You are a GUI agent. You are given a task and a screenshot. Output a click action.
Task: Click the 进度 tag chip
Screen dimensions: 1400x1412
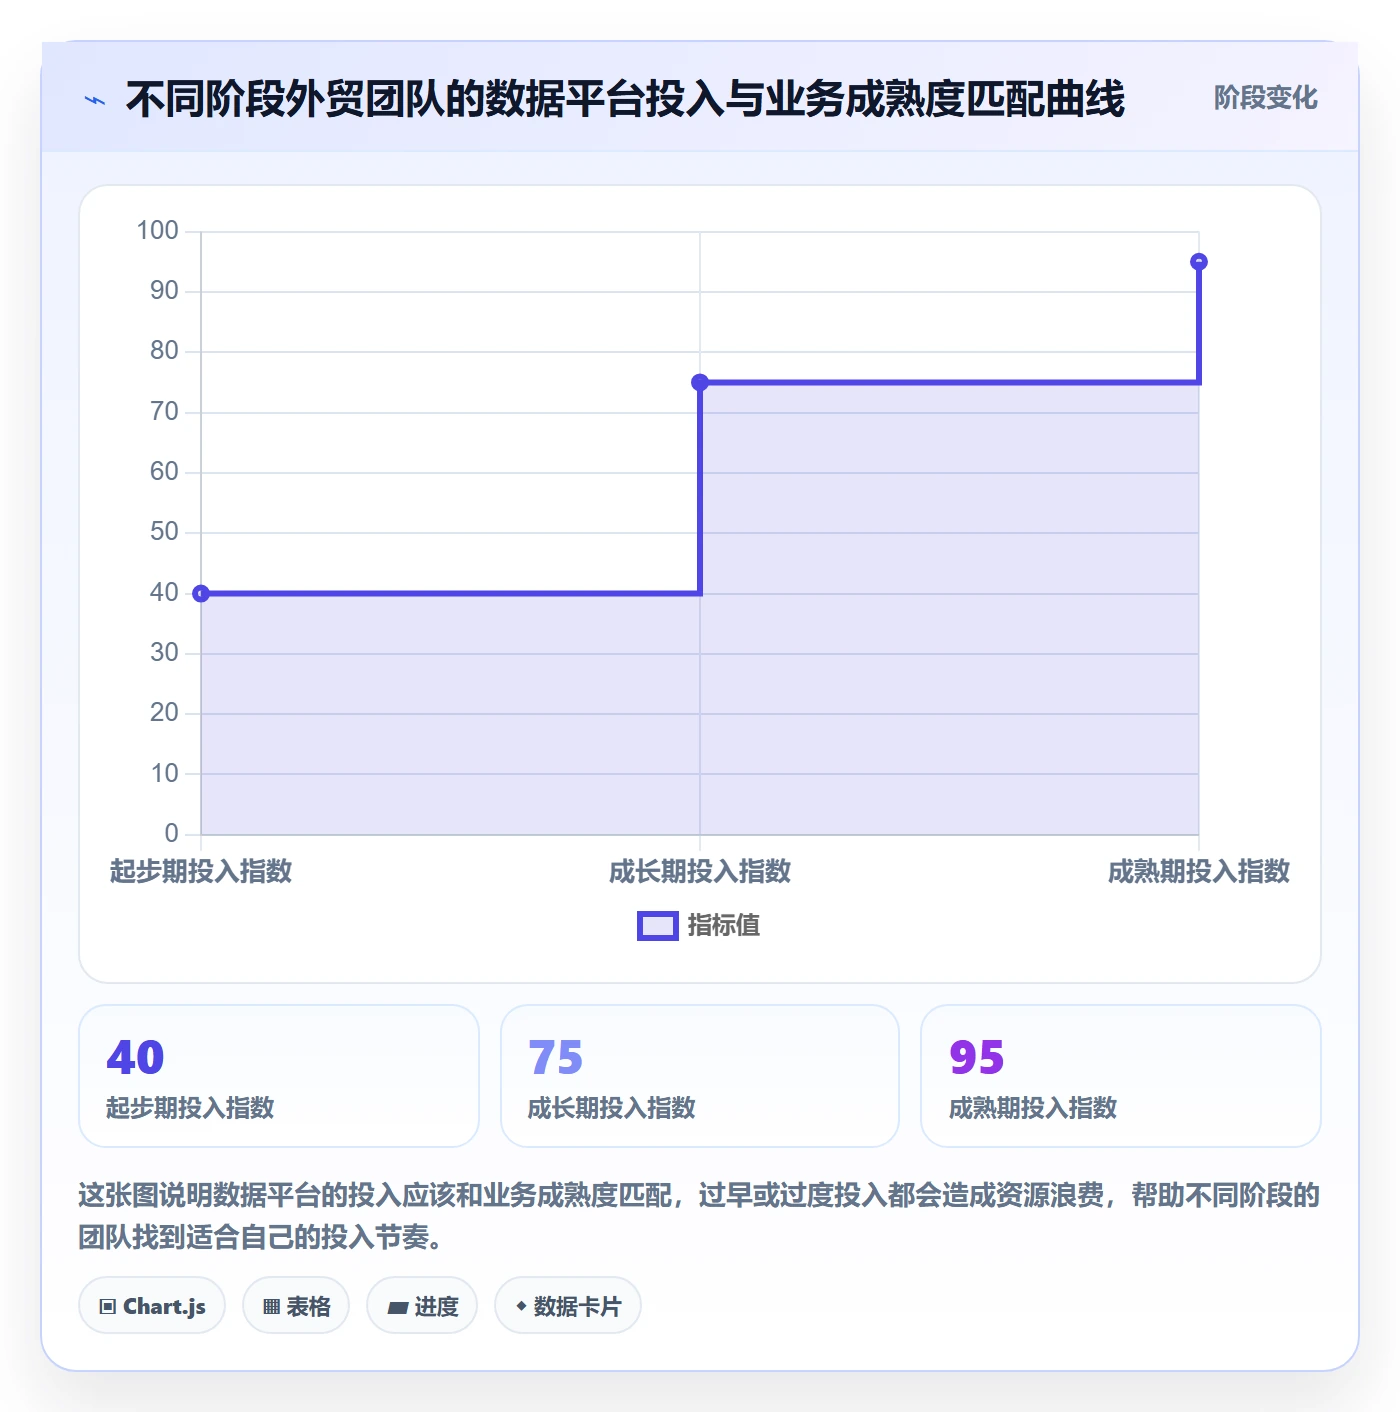[x=422, y=1306]
